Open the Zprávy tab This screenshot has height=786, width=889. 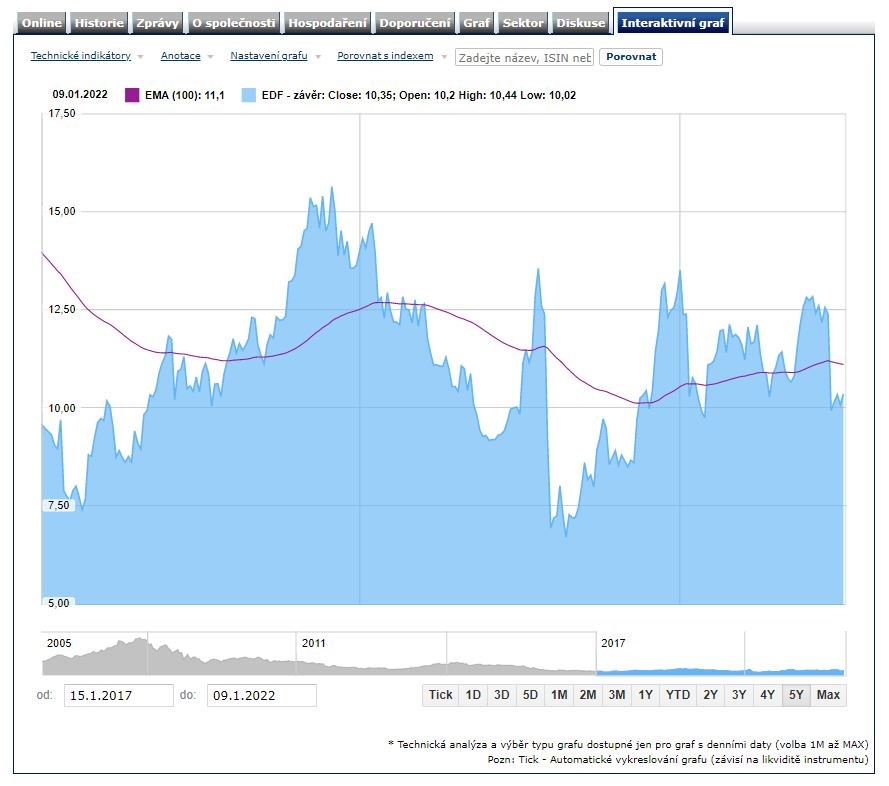point(157,23)
